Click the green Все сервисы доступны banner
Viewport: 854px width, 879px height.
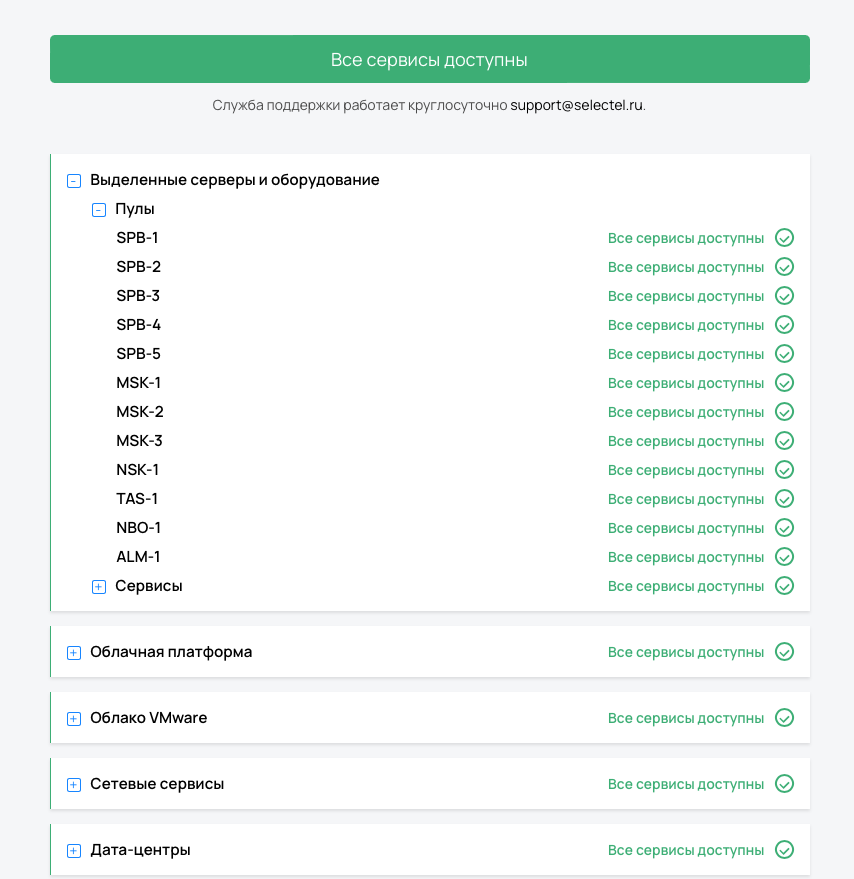coord(429,60)
